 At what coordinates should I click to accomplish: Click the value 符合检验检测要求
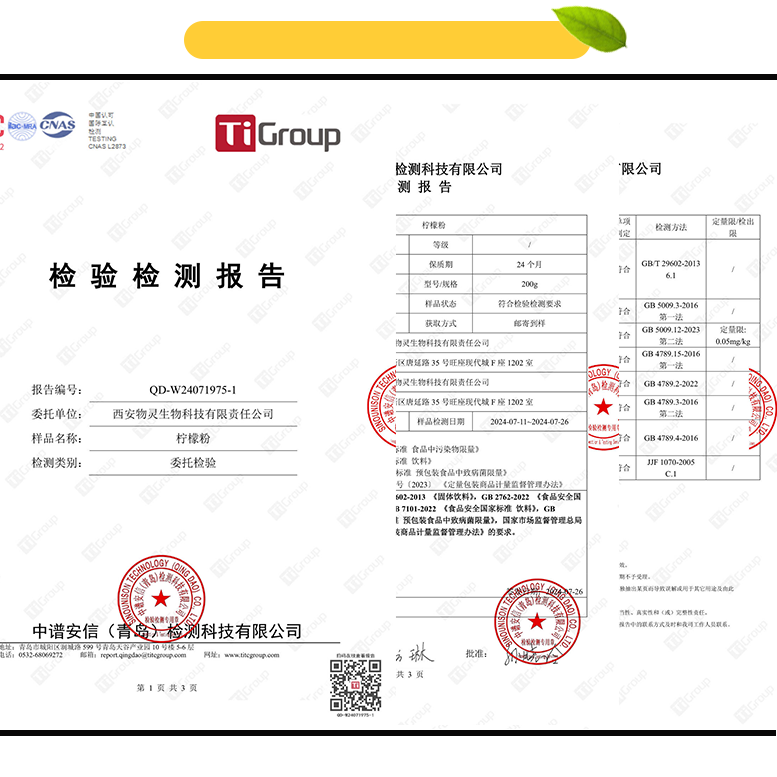[x=529, y=304]
